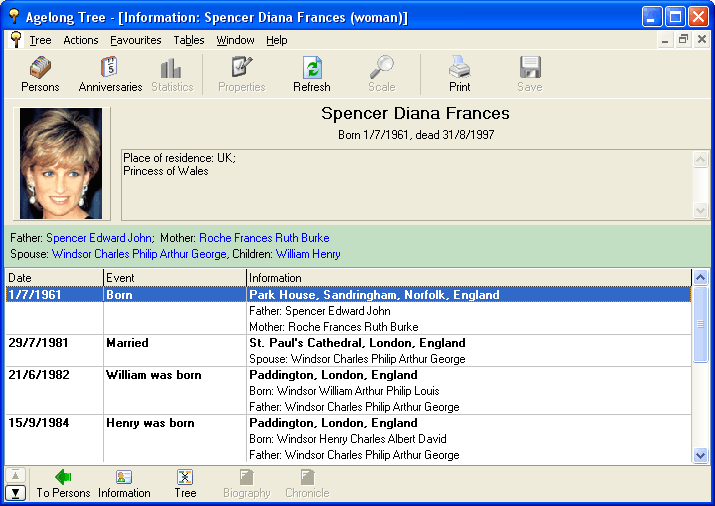Restore the inner document window
Screen dimensions: 715x506
683,40
